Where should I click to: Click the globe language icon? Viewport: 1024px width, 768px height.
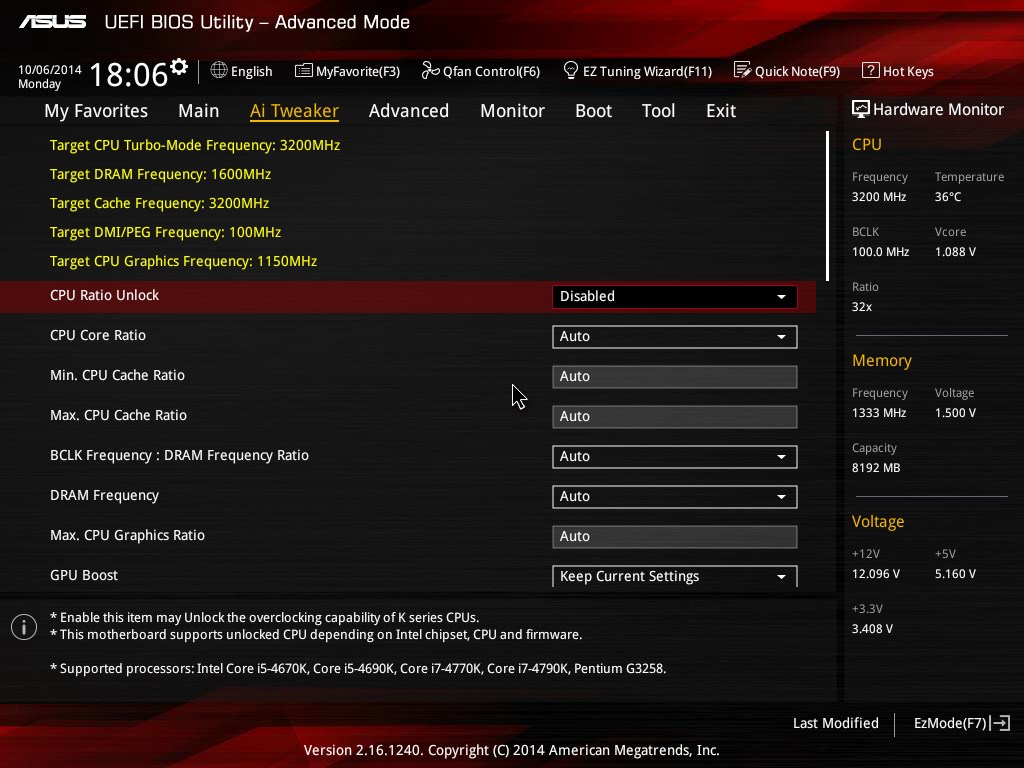[219, 70]
